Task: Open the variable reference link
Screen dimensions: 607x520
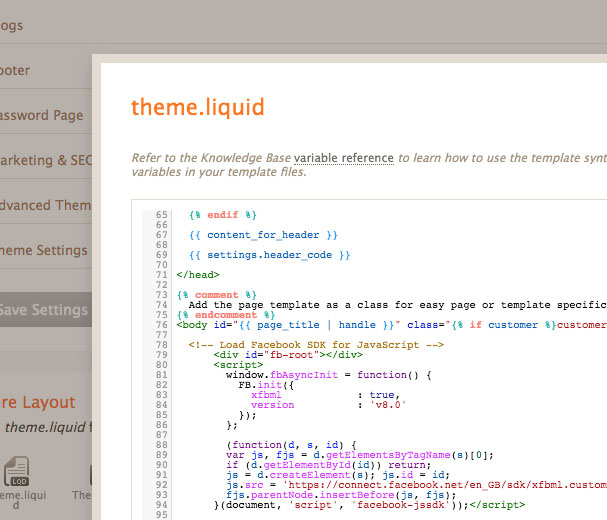Action: [343, 158]
